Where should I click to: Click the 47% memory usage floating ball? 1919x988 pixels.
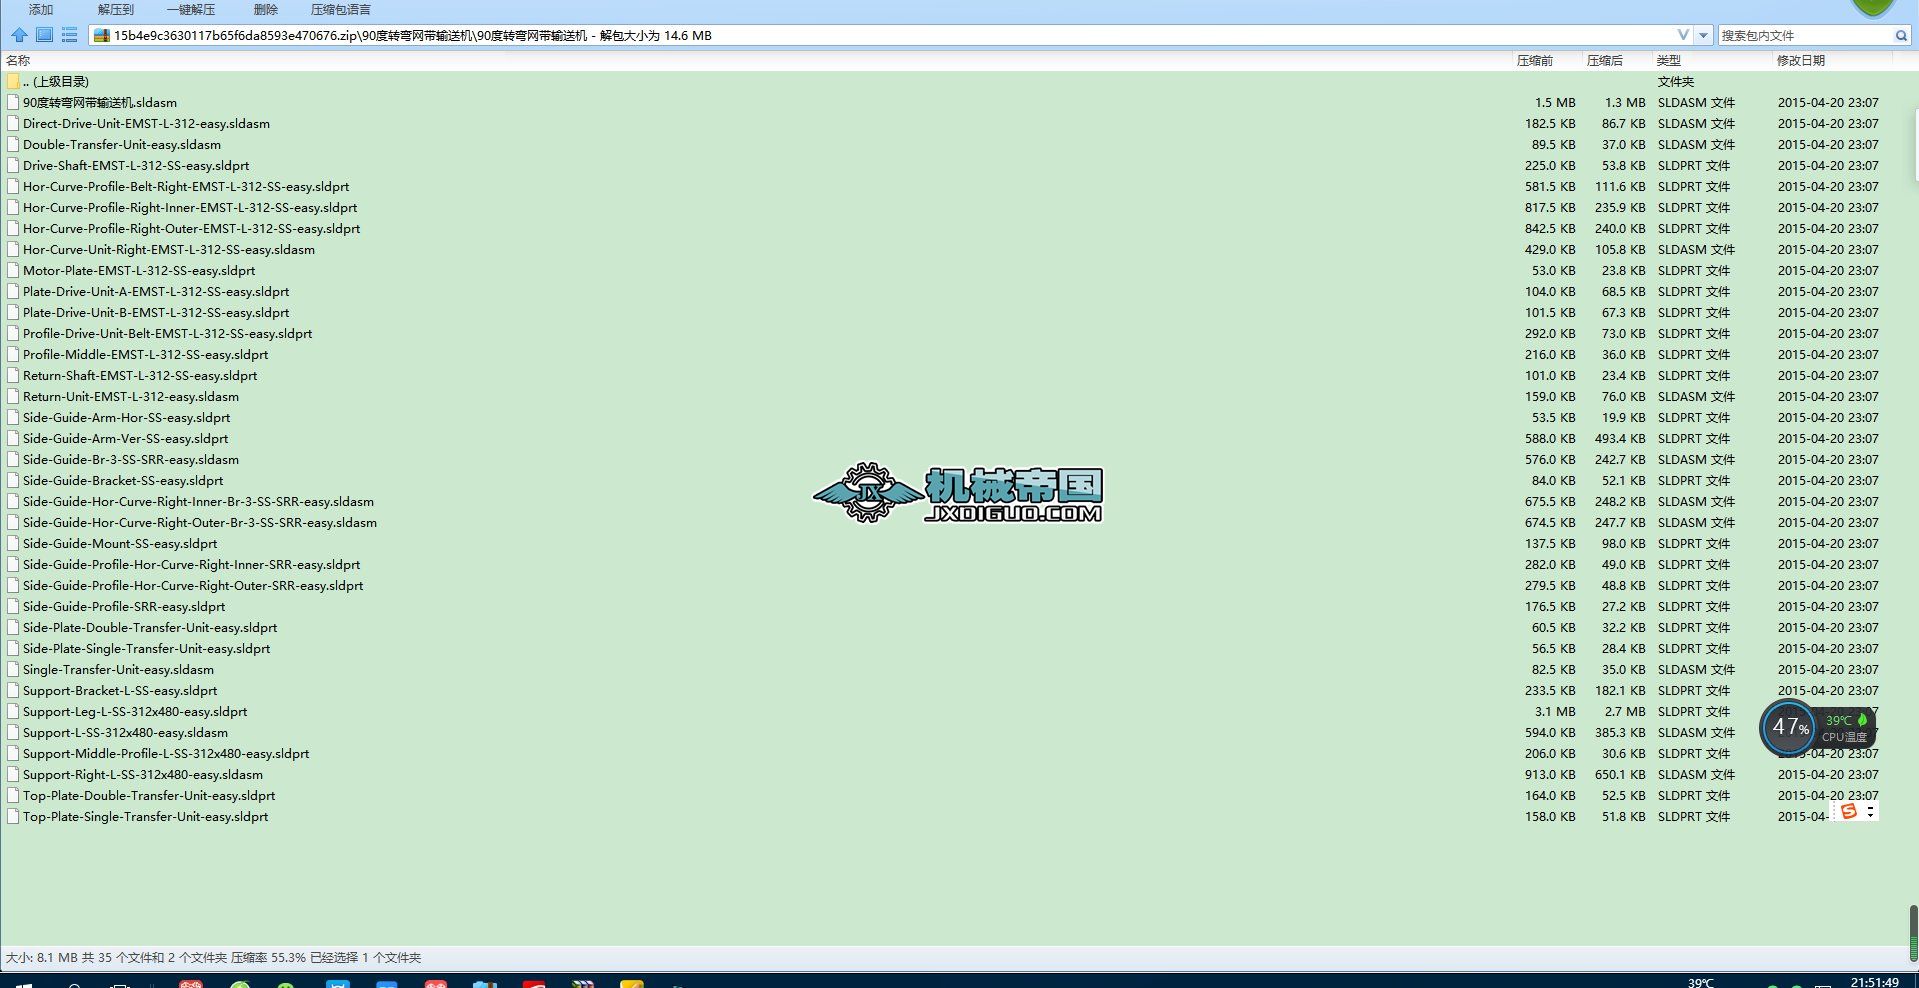pos(1788,727)
